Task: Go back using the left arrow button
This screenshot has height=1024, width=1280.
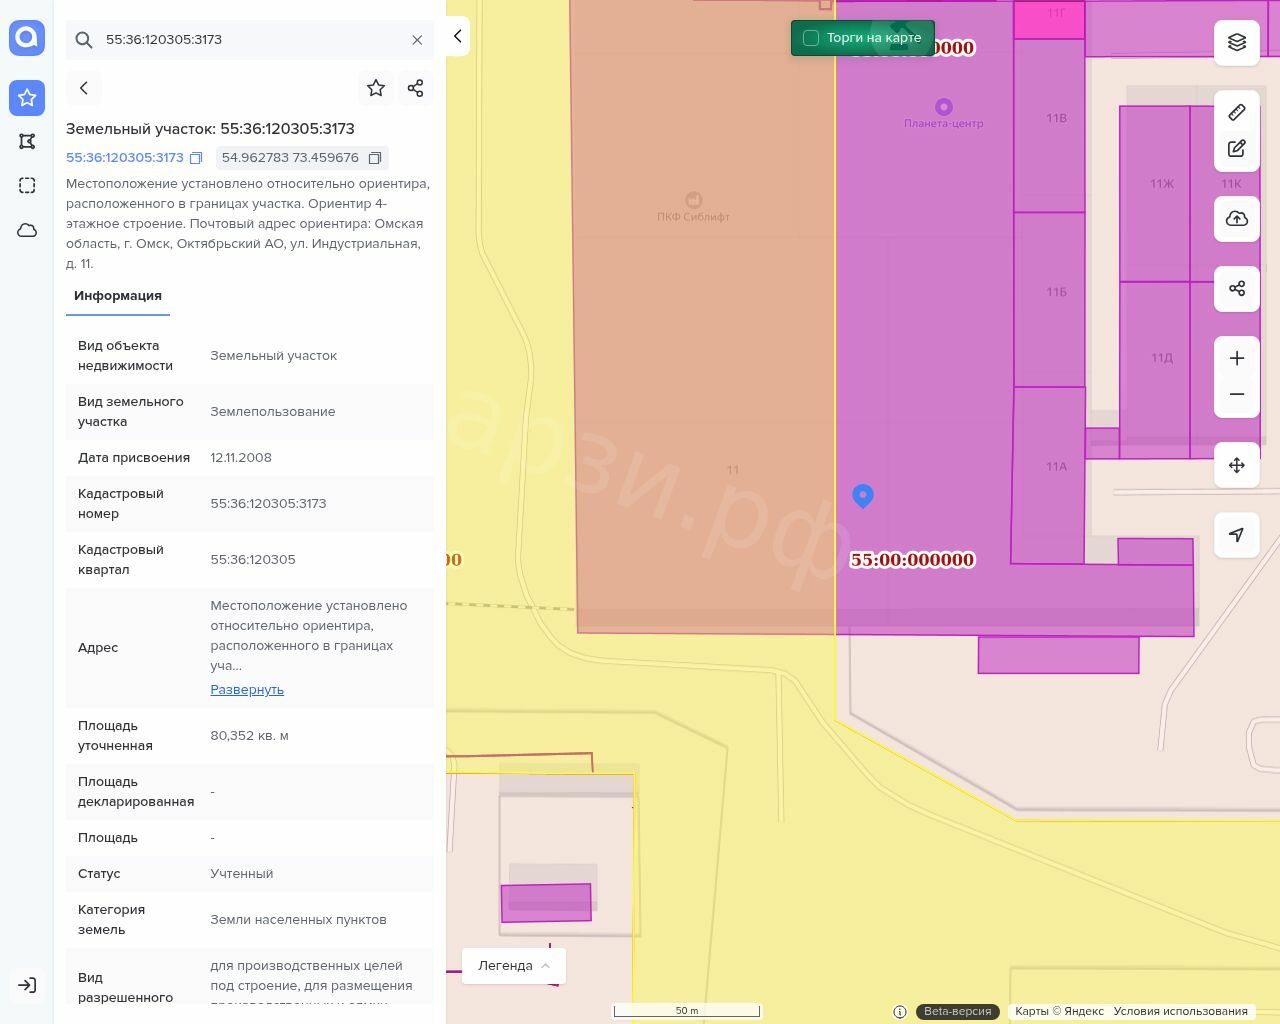Action: [x=84, y=88]
